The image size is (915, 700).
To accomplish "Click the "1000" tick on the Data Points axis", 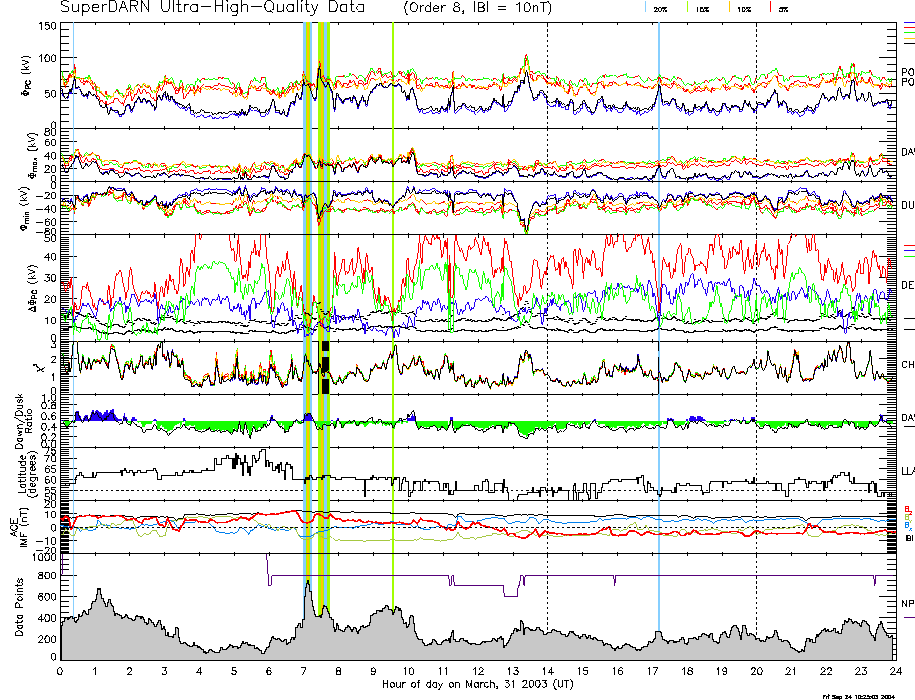I will tap(46, 557).
